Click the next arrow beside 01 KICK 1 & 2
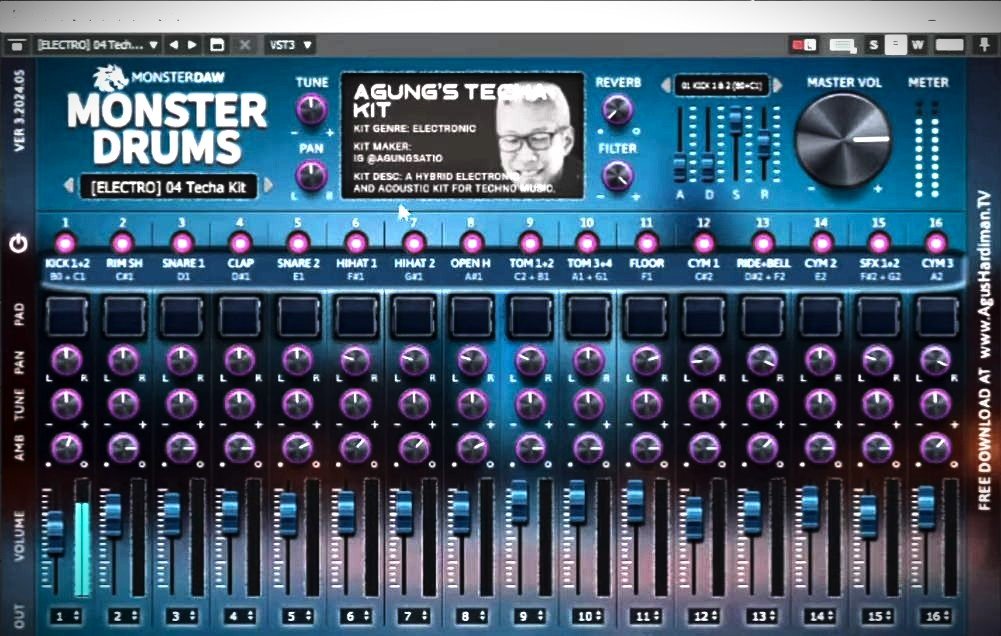 778,85
